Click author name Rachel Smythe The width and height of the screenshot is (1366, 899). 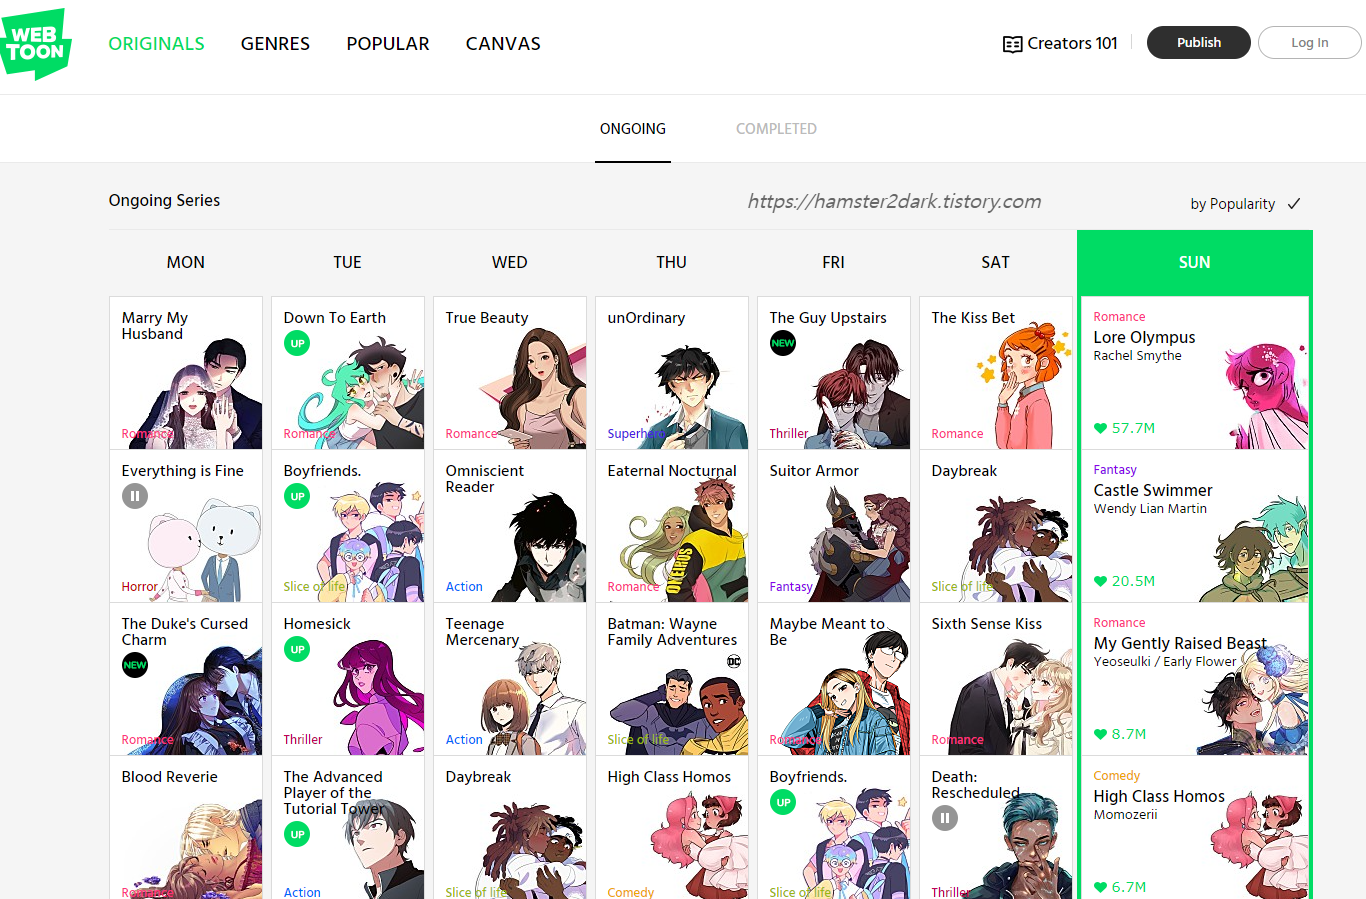coord(1137,356)
